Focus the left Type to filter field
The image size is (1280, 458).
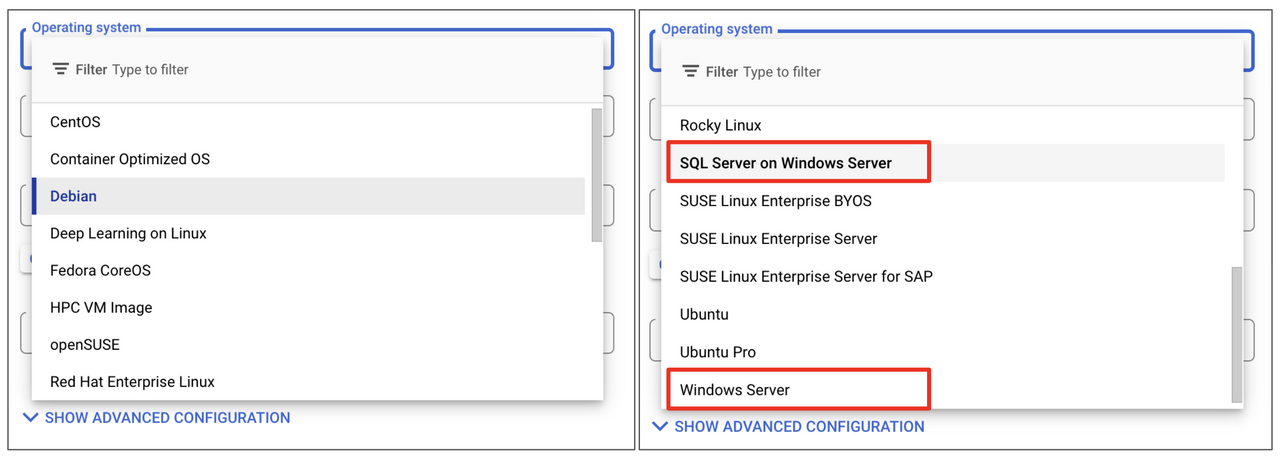pos(150,69)
